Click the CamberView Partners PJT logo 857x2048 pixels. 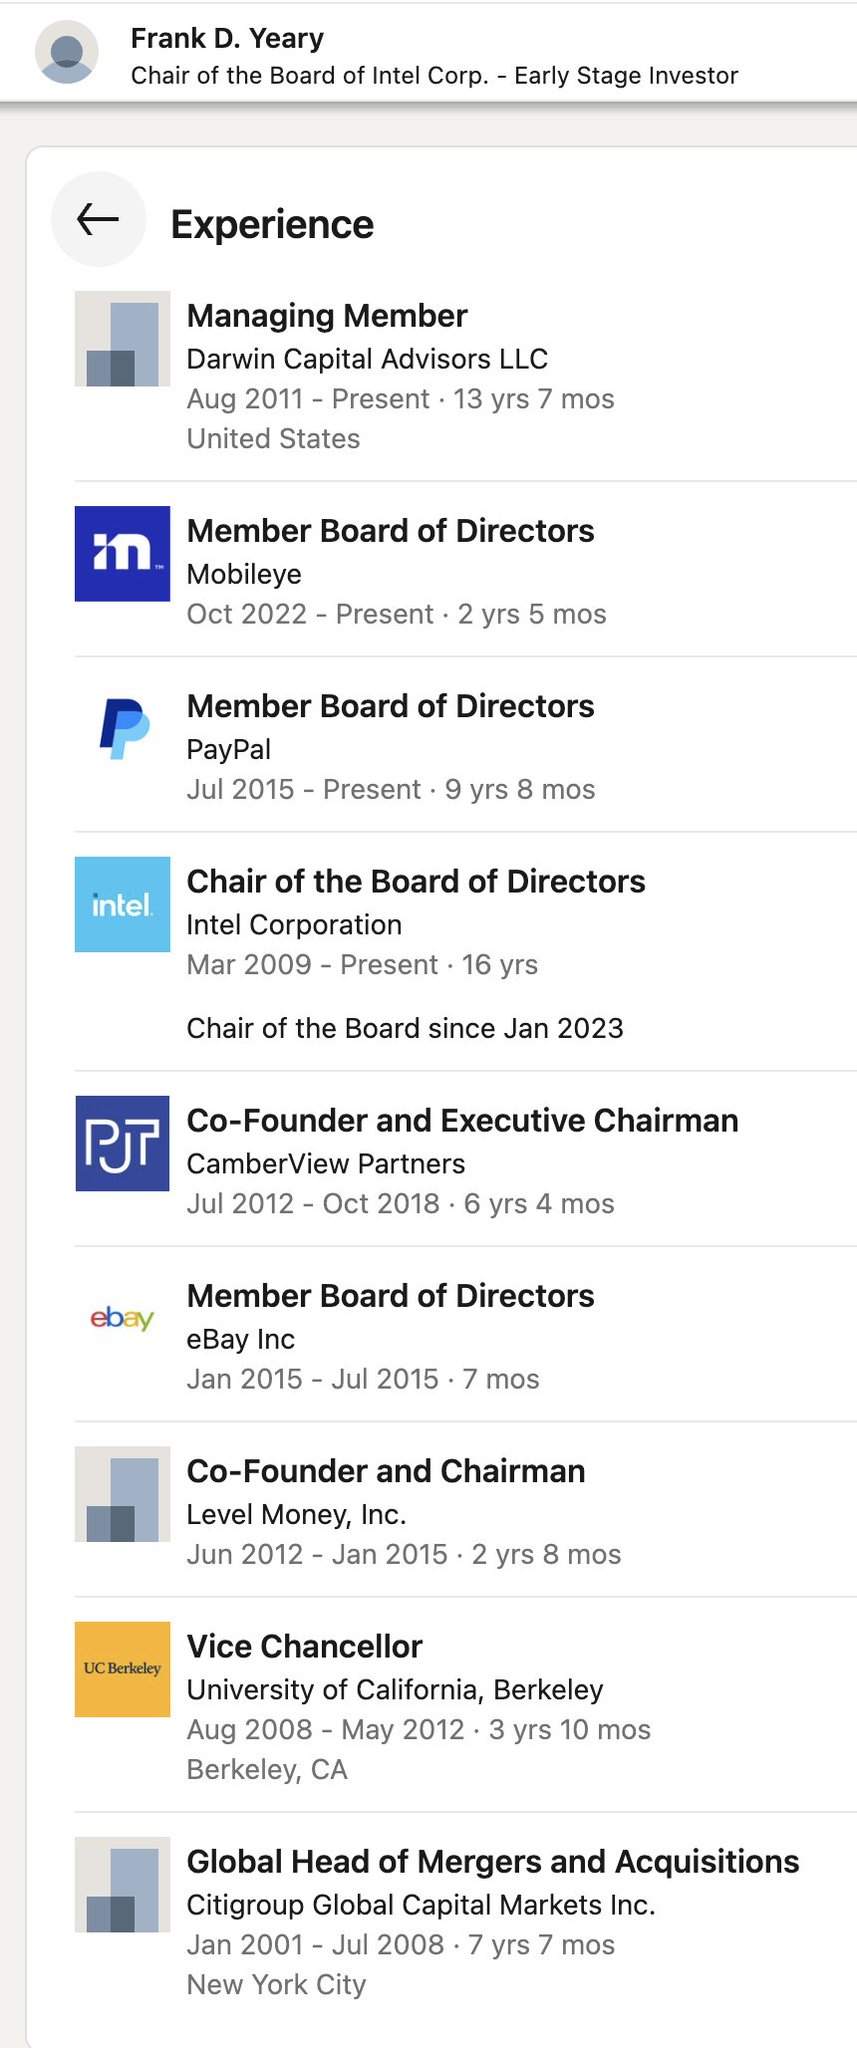point(122,1143)
